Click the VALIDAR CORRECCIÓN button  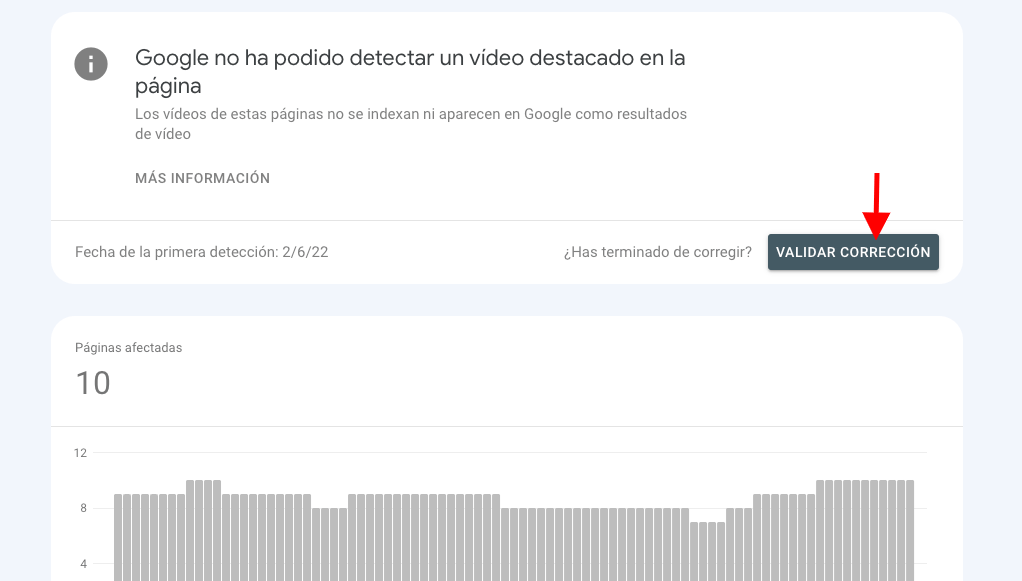coord(853,252)
